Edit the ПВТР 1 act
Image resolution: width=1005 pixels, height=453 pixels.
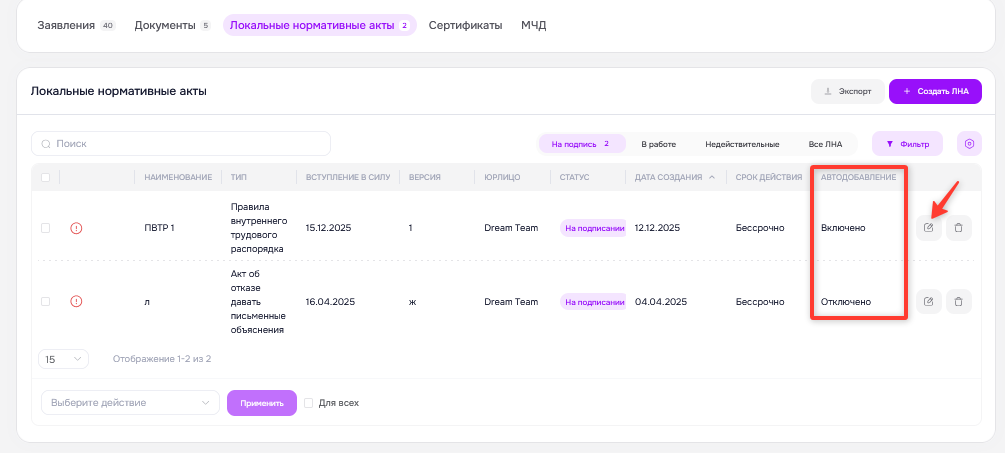pyautogui.click(x=929, y=228)
